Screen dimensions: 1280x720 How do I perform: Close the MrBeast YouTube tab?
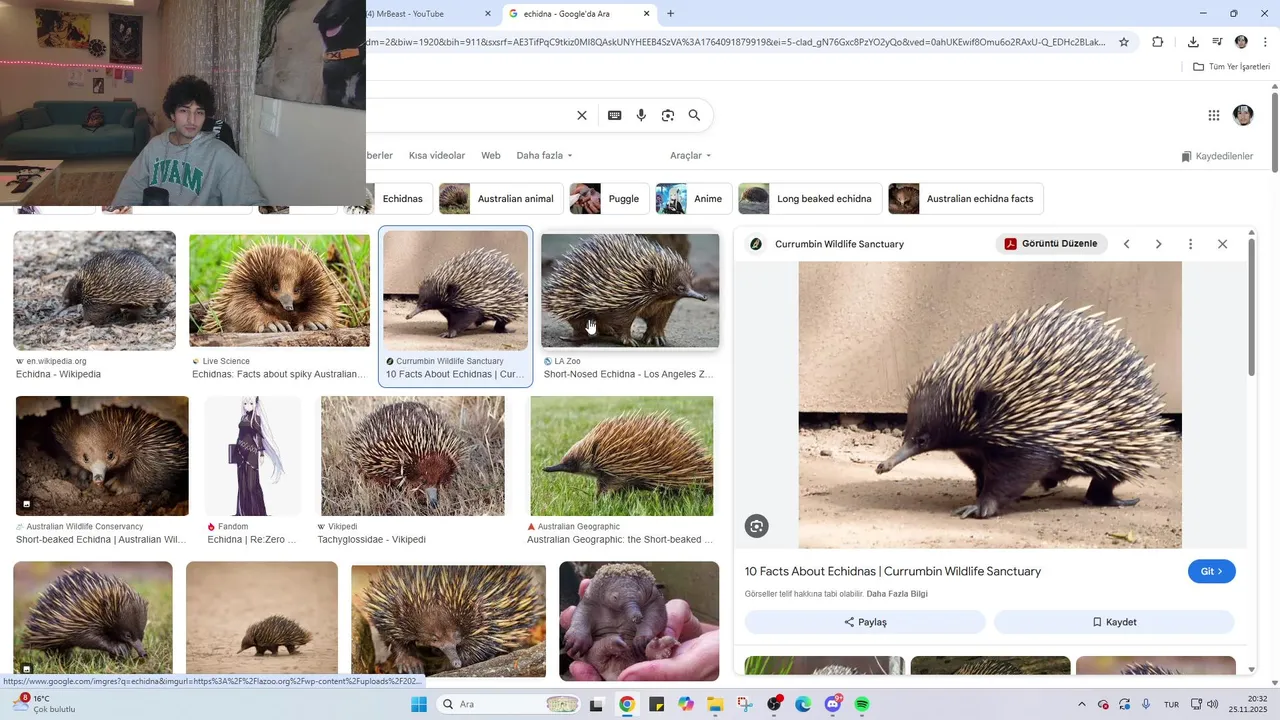(x=488, y=13)
